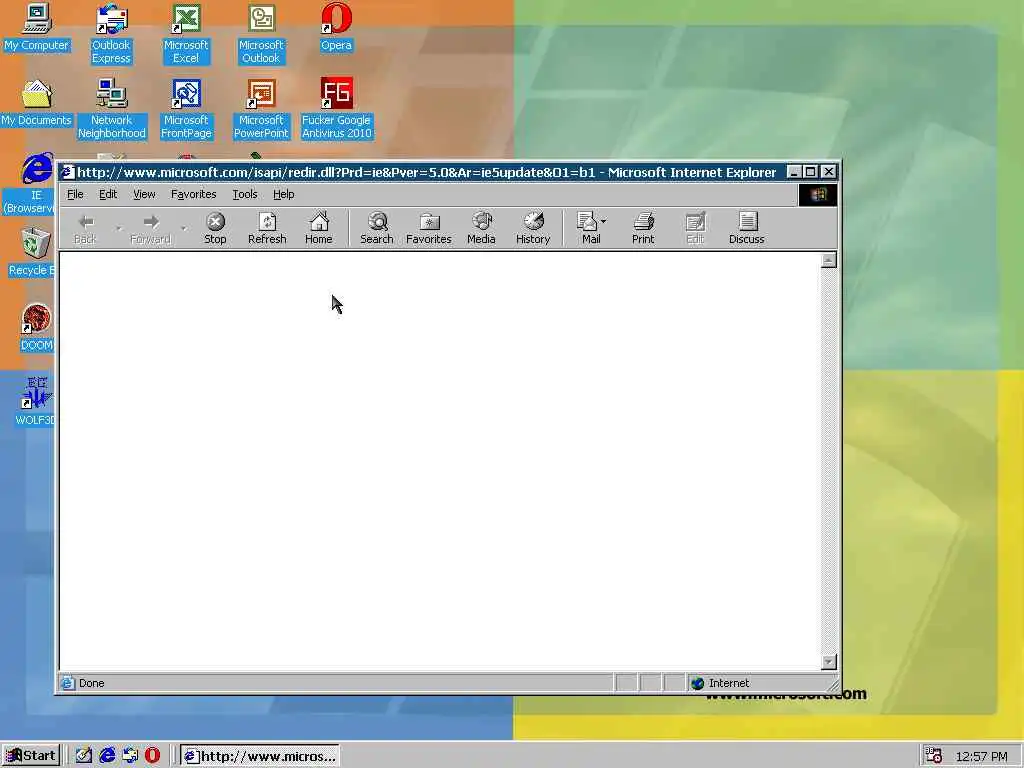Screen dimensions: 1024x768
Task: Select the Microsoft Excel desktop shortcut
Action: (x=186, y=34)
